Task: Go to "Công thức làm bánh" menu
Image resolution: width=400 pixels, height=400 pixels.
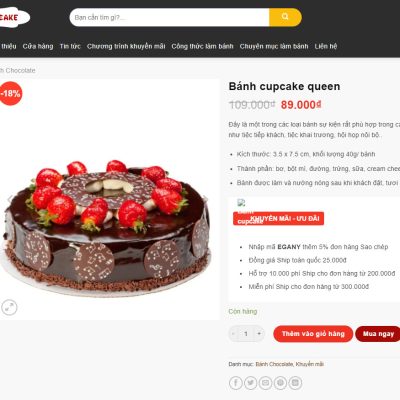Action: [202, 46]
